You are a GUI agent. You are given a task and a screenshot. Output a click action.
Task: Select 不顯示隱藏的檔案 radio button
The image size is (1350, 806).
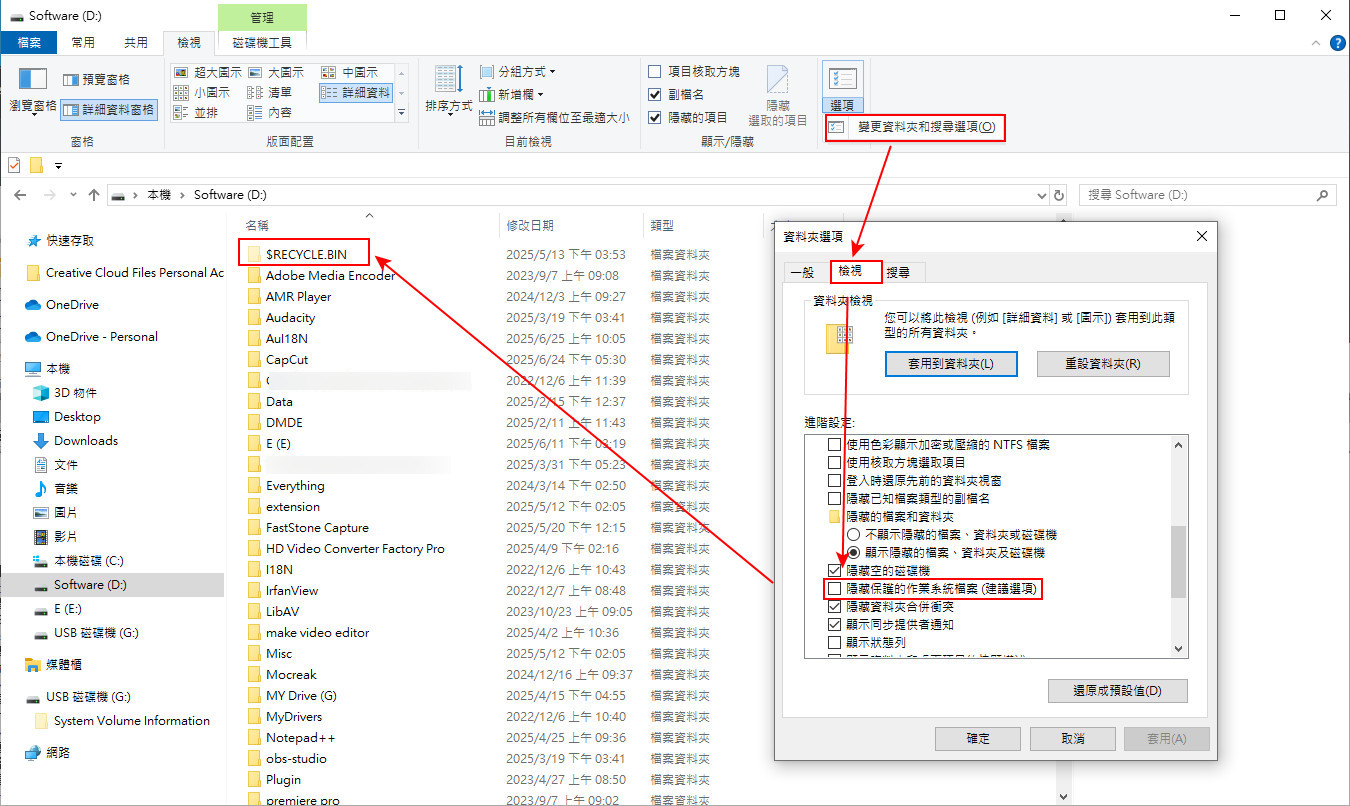[x=853, y=534]
